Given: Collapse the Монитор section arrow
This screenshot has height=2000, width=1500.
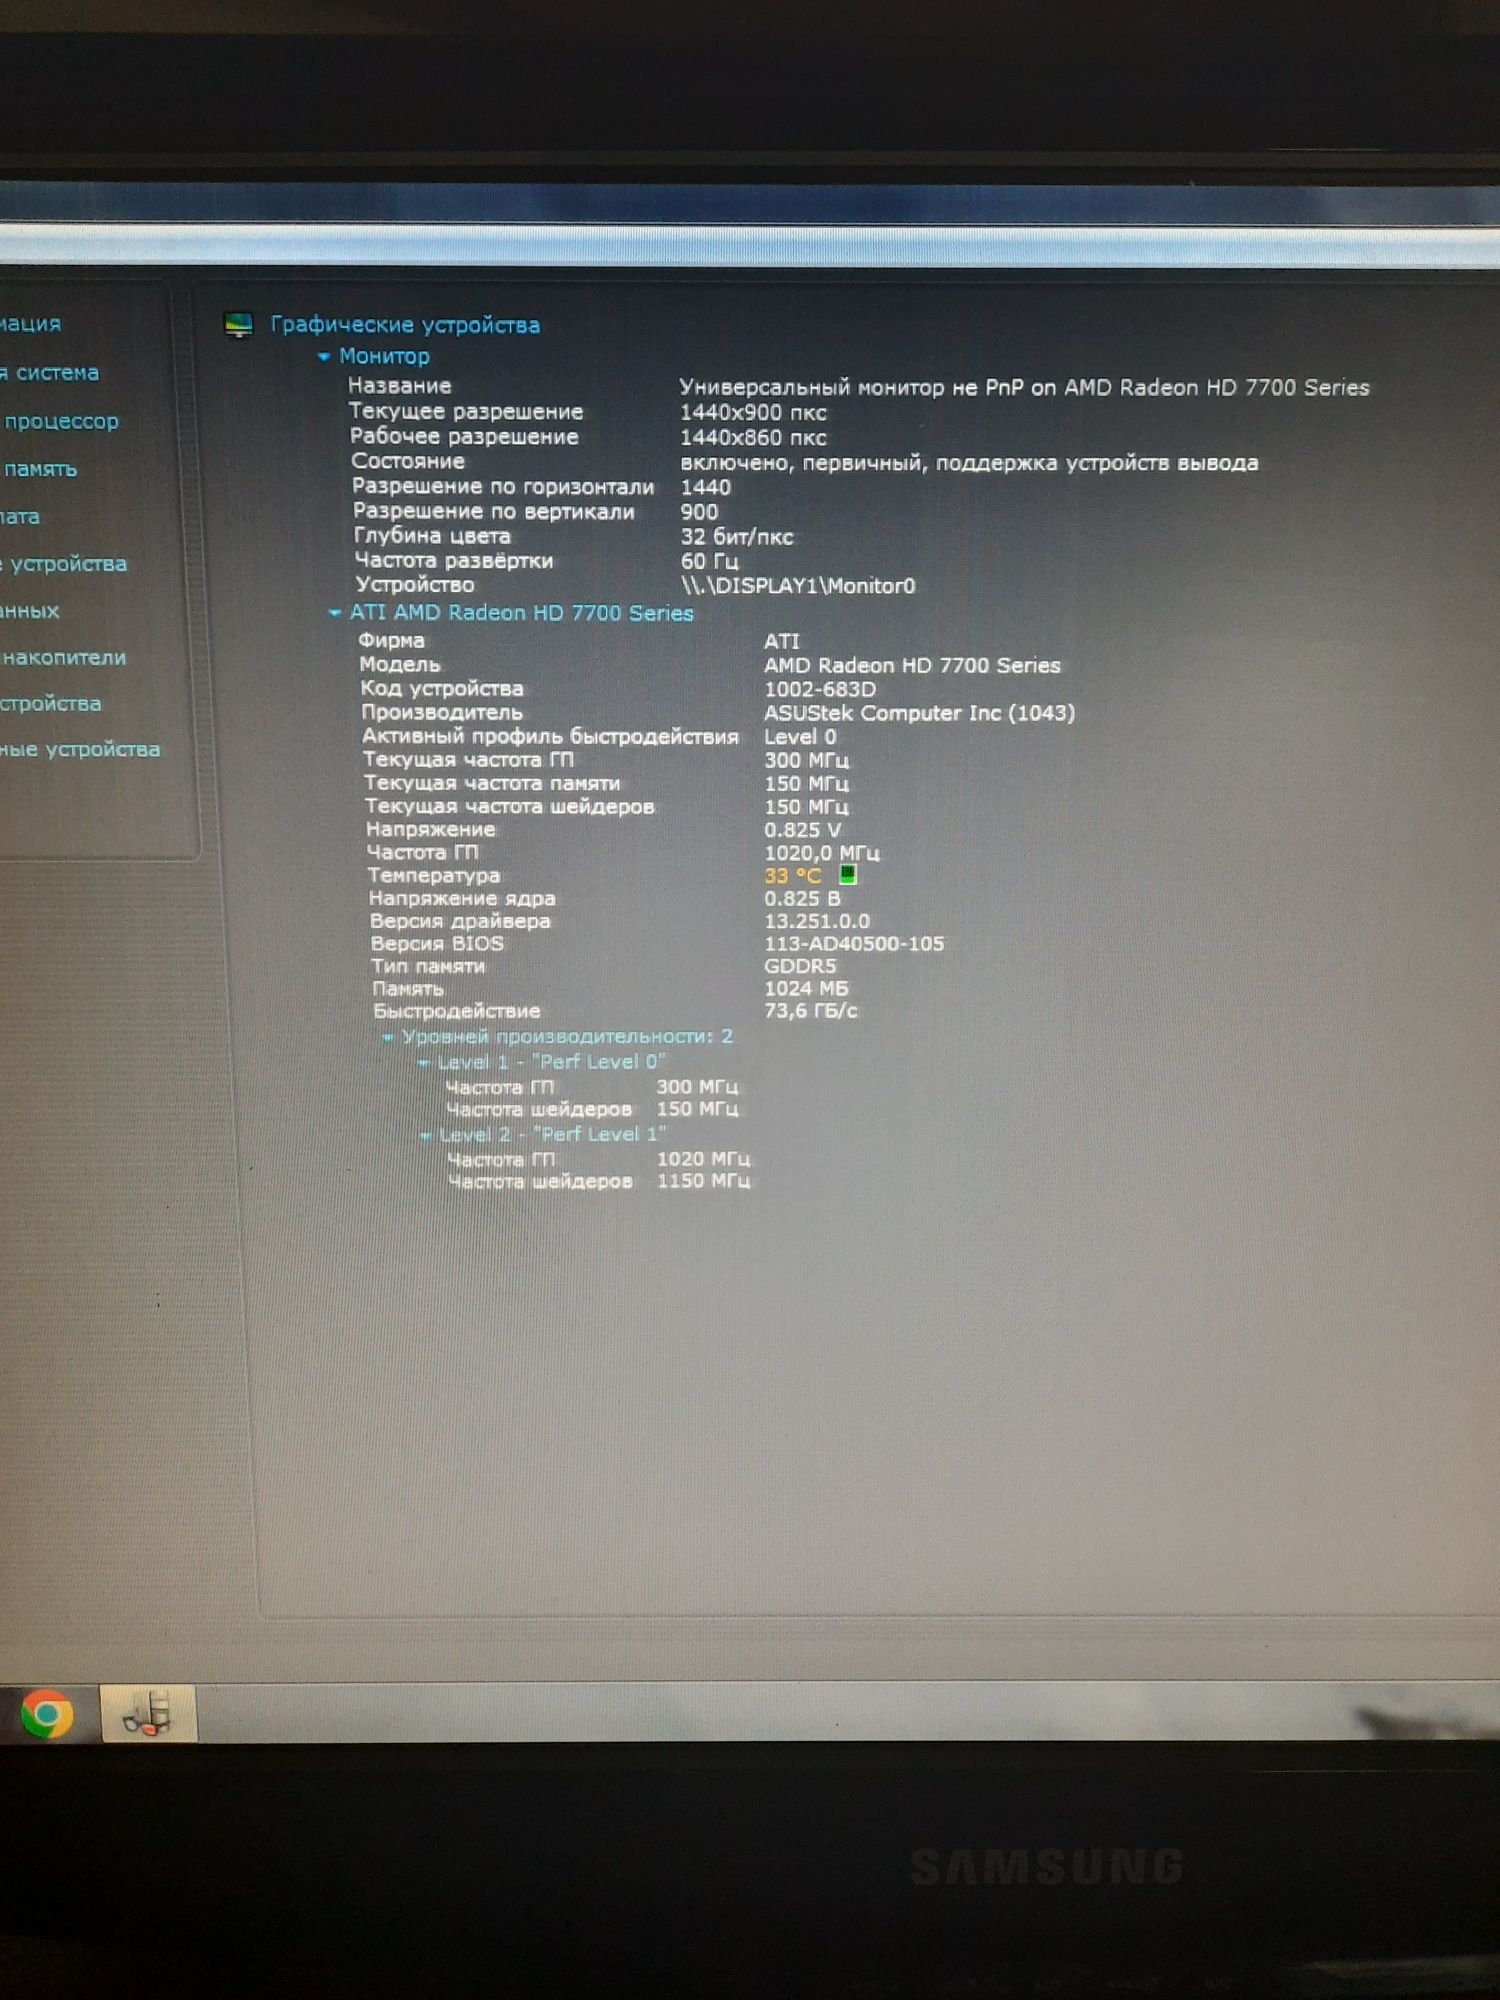Looking at the screenshot, I should (323, 357).
